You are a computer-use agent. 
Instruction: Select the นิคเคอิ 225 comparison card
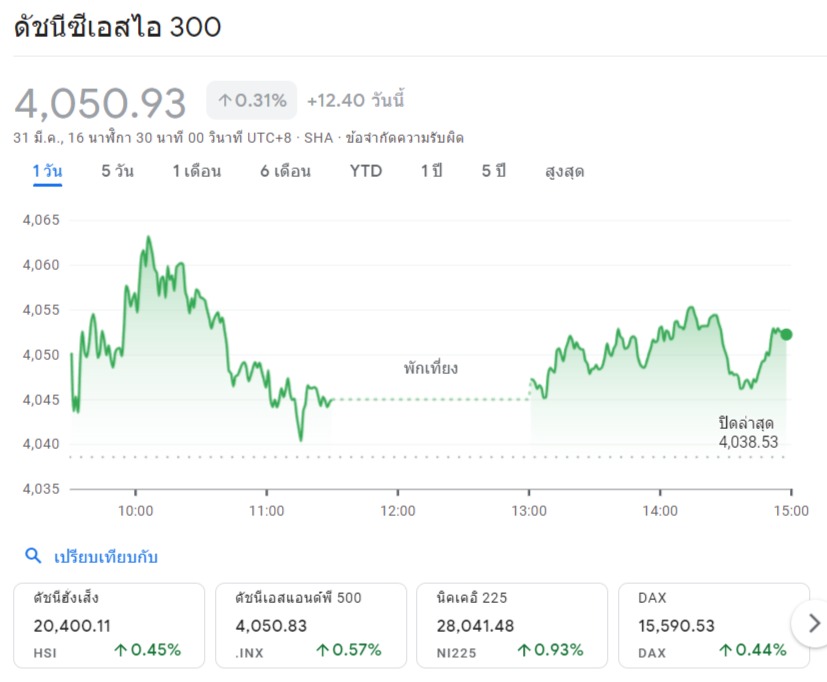(512, 625)
